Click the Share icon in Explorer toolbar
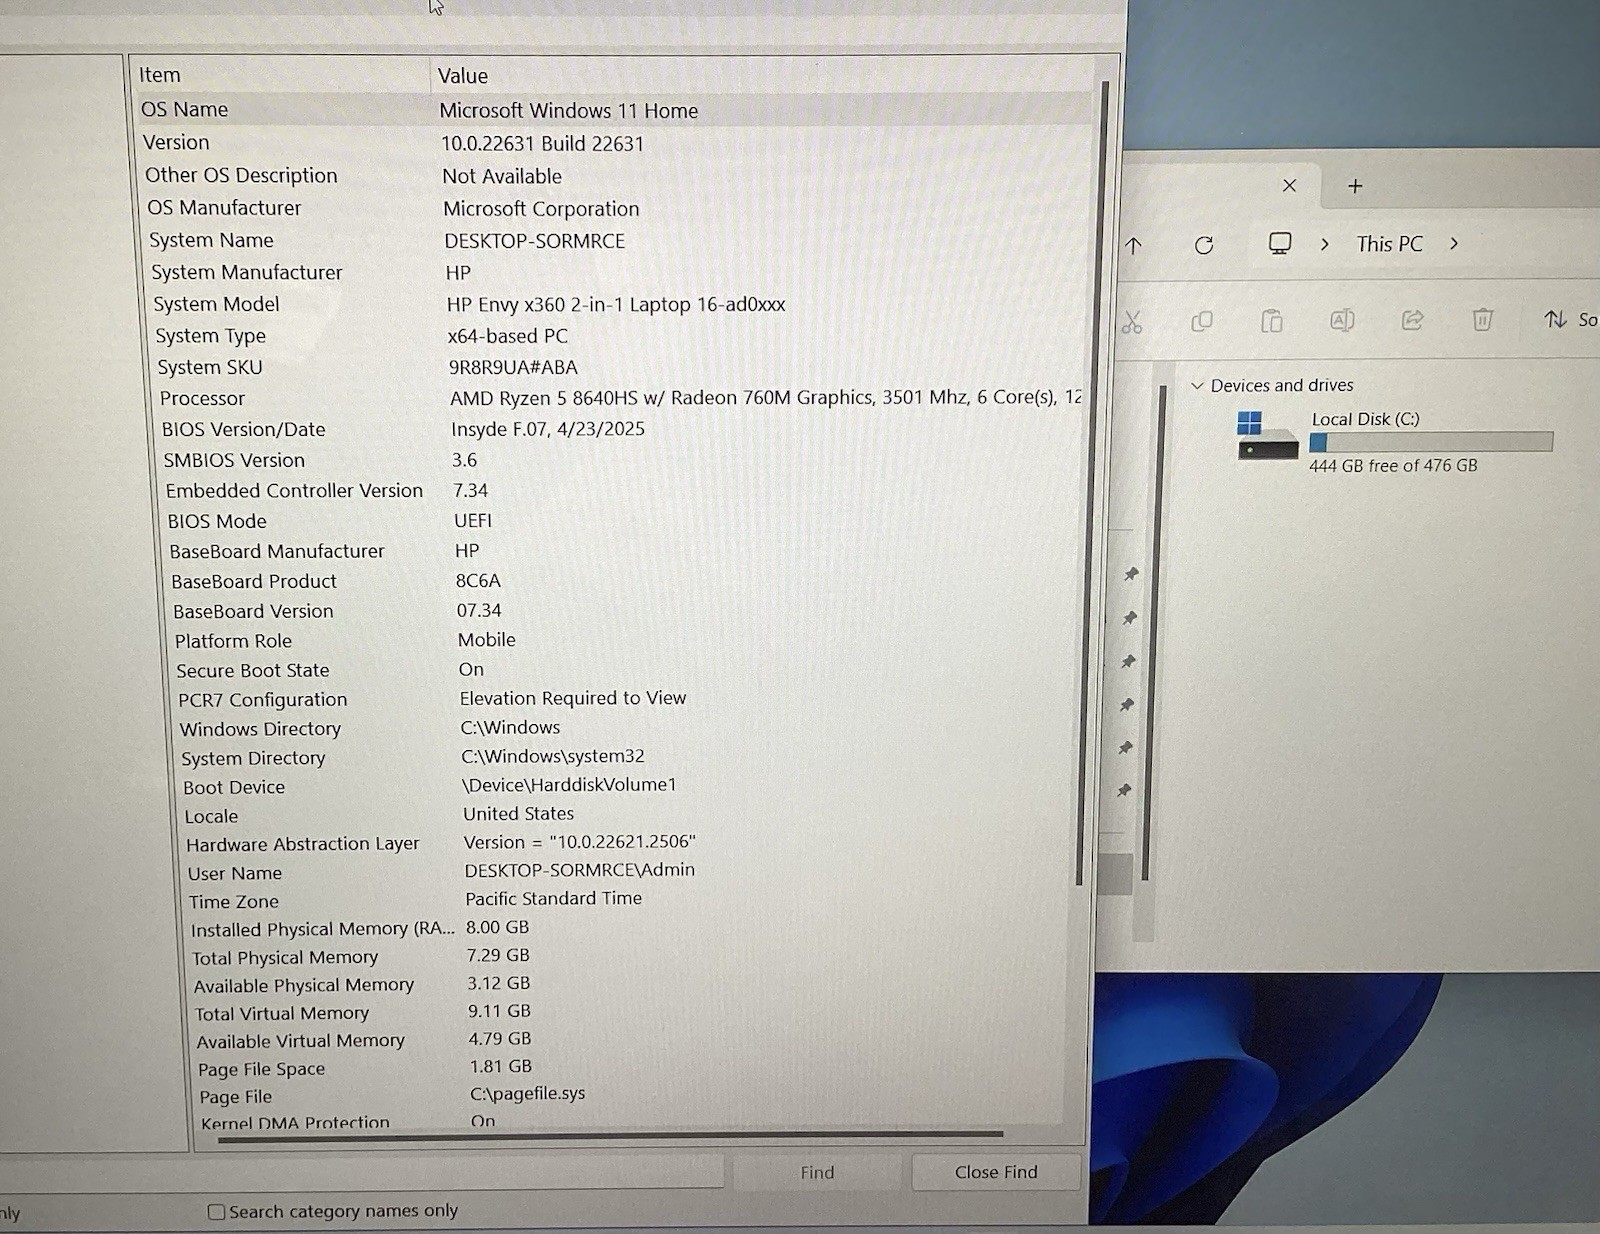The image size is (1600, 1234). [1412, 320]
